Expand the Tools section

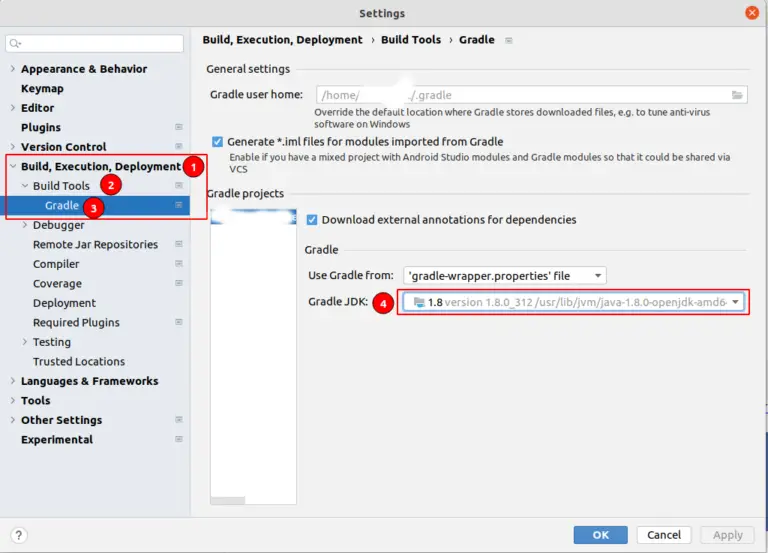tap(13, 400)
